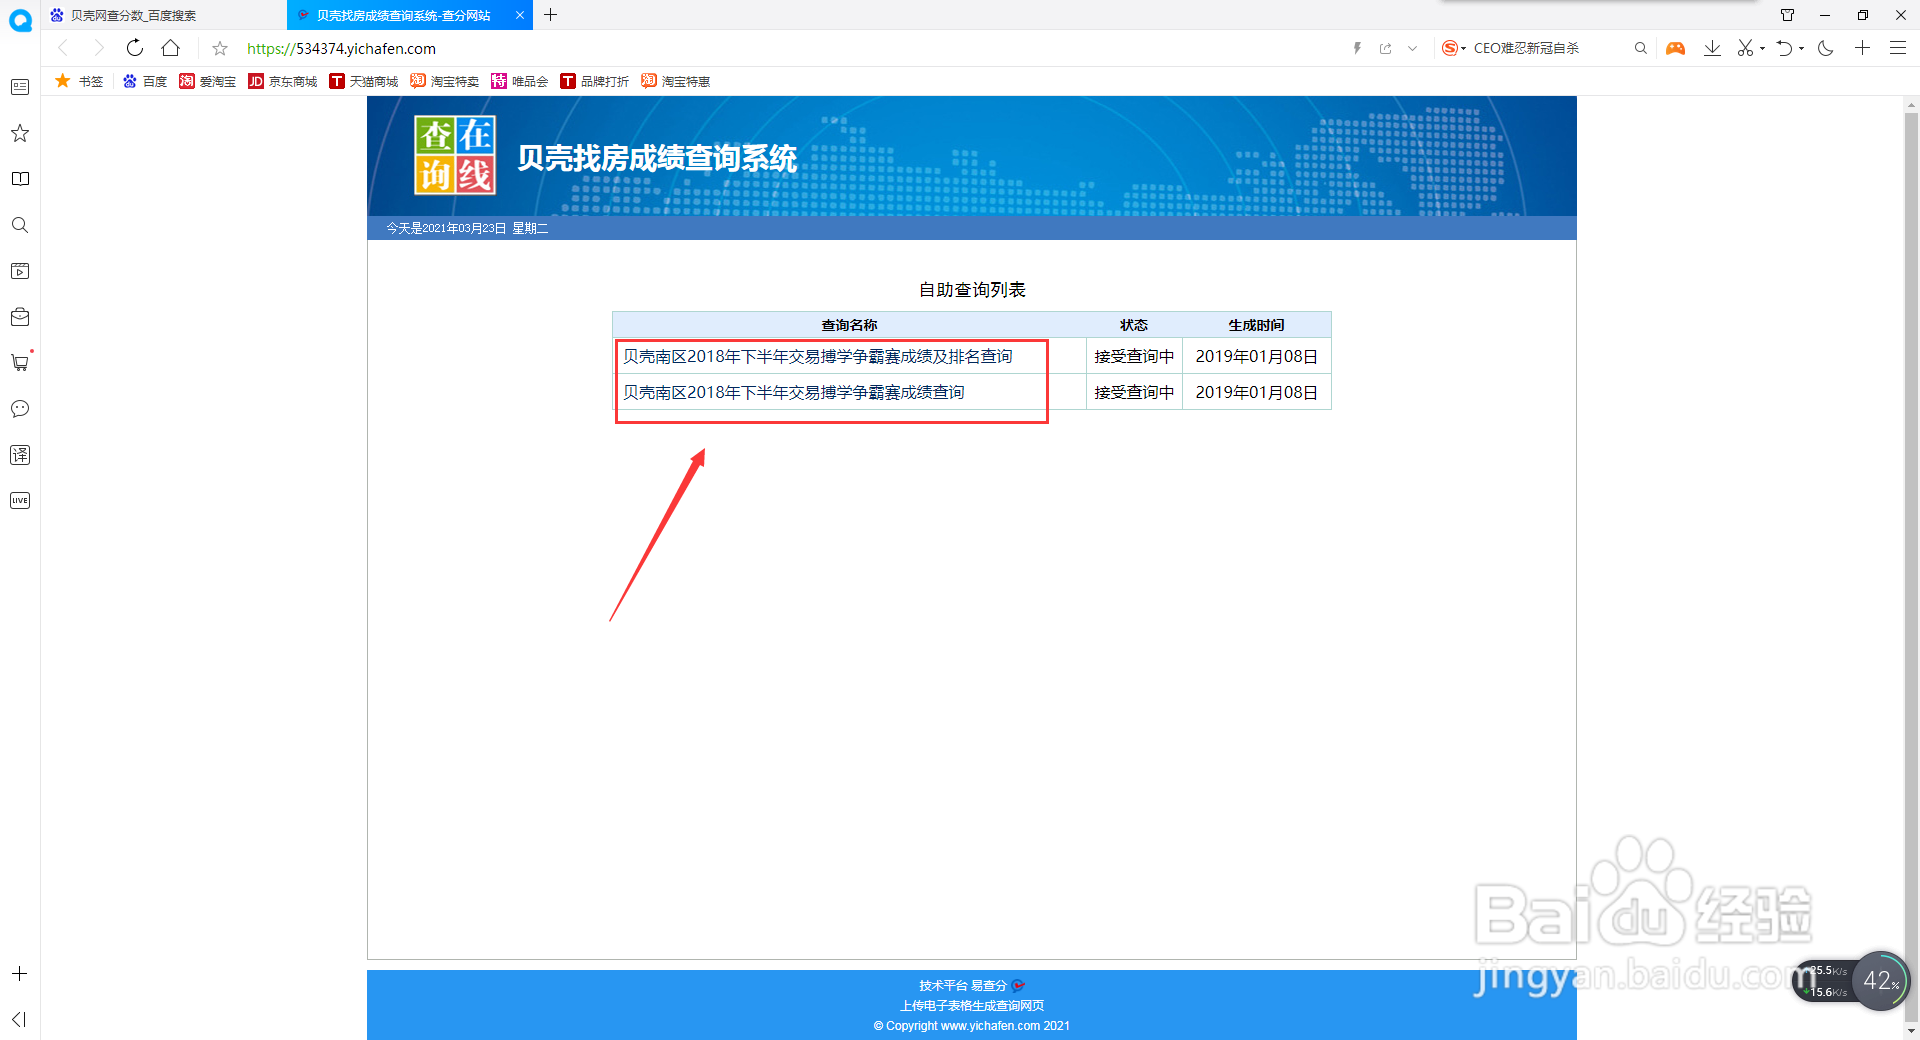Click the 上传电子表格生成查询网页 footer link
1920x1040 pixels.
pyautogui.click(x=972, y=1005)
